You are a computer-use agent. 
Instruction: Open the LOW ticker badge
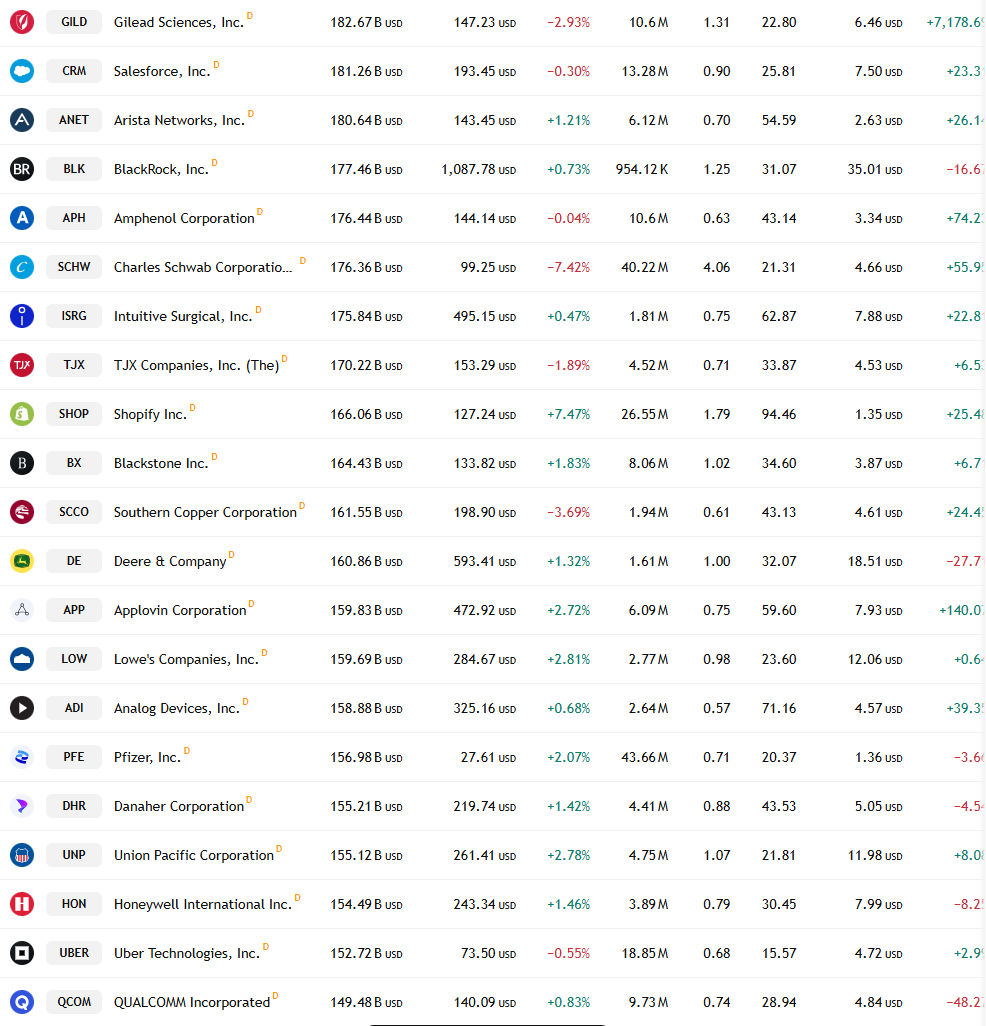pos(74,659)
